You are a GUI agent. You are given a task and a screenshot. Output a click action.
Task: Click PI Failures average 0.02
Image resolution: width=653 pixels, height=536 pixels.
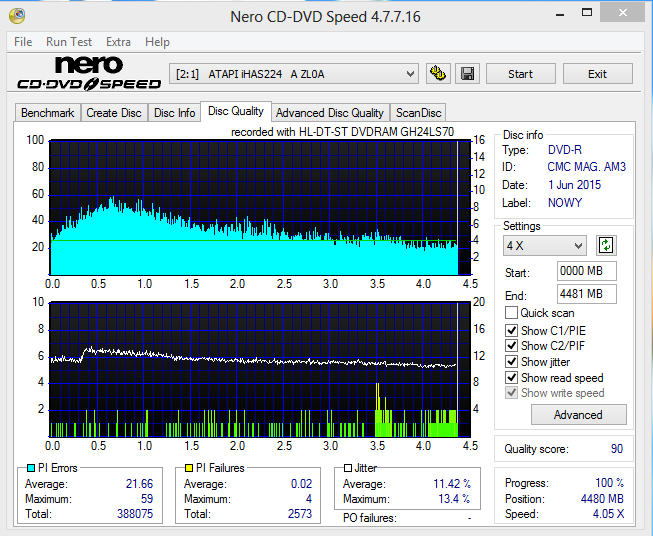pos(302,484)
